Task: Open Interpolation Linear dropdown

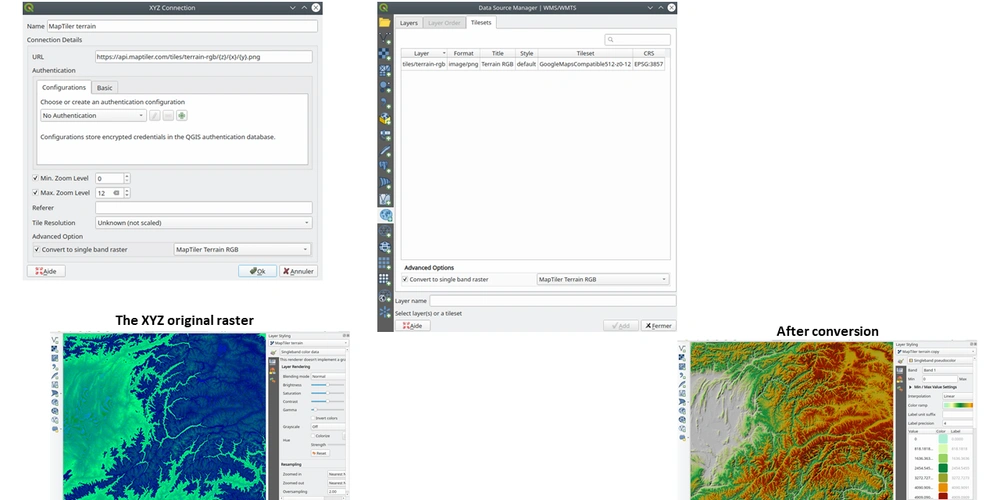Action: tap(958, 396)
